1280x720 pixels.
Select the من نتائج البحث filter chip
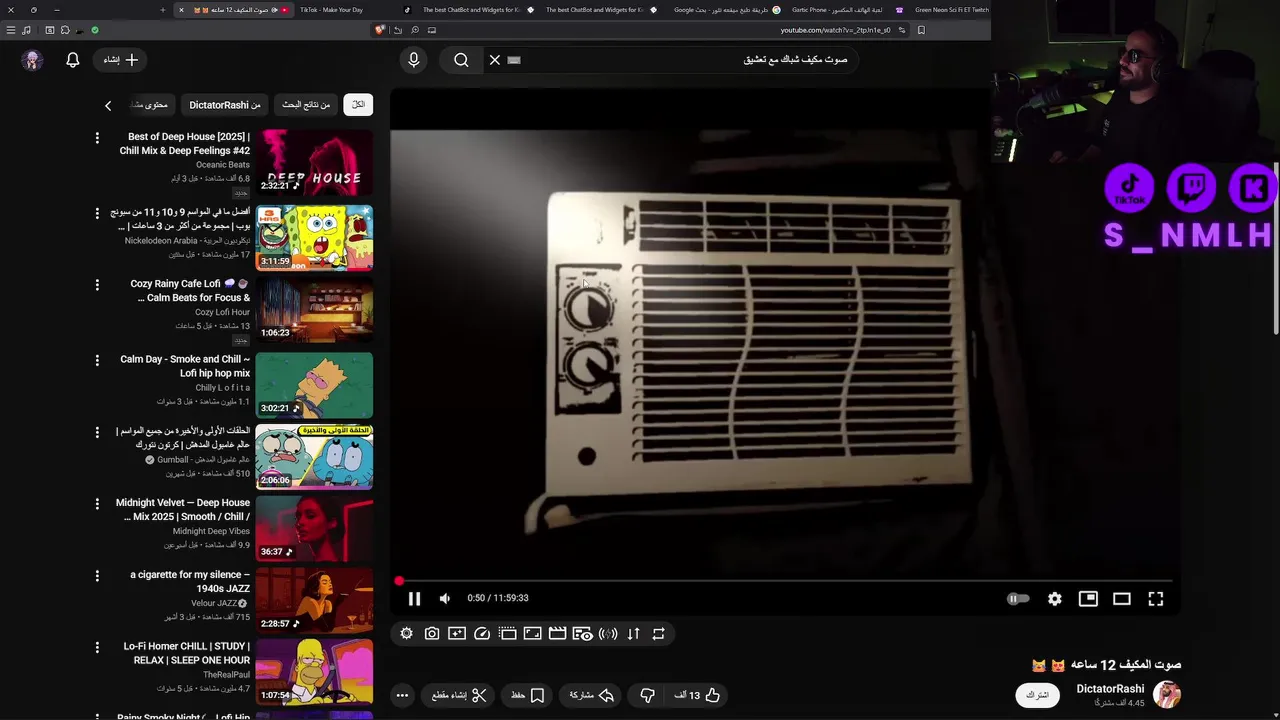[306, 104]
